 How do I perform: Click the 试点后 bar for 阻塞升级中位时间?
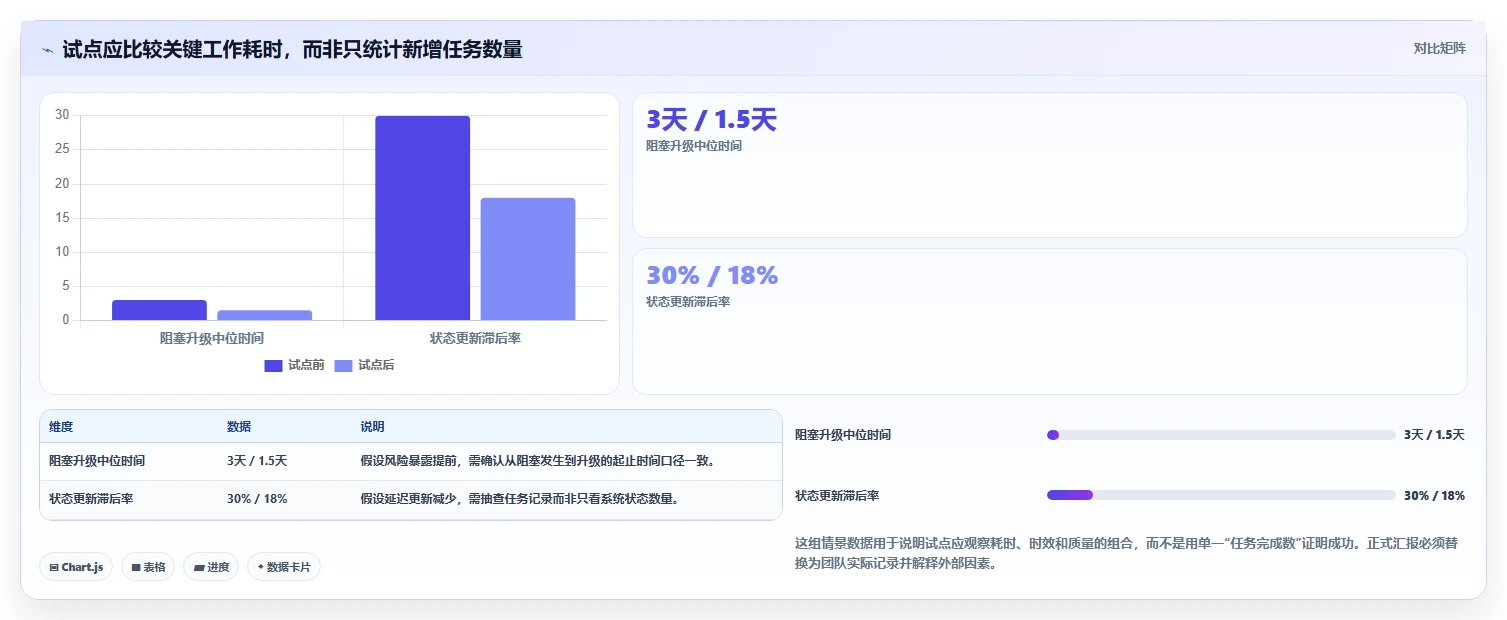264,315
